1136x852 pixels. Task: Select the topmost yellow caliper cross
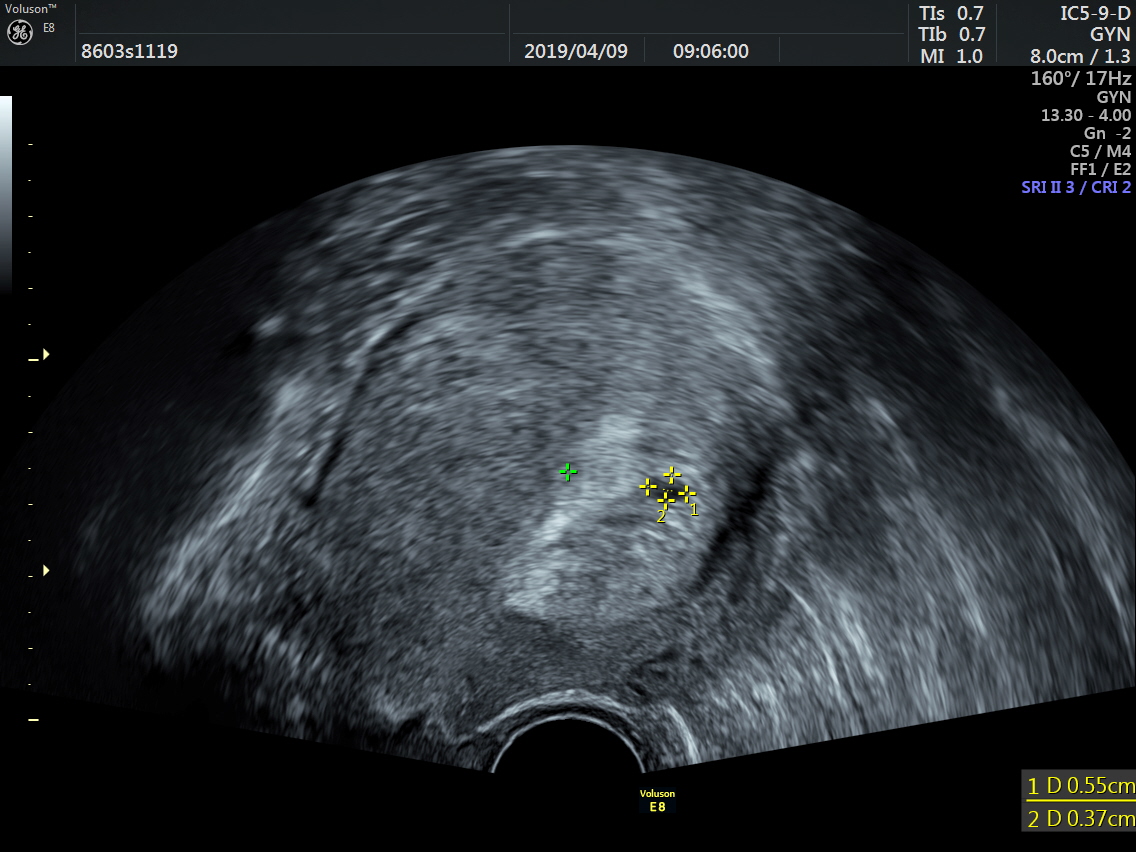(672, 474)
